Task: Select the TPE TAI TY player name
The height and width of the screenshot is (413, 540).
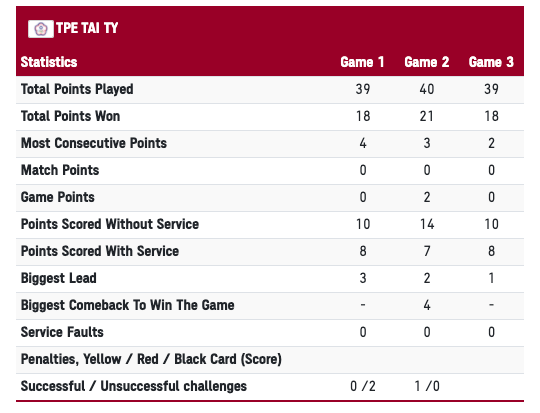Action: (x=87, y=28)
